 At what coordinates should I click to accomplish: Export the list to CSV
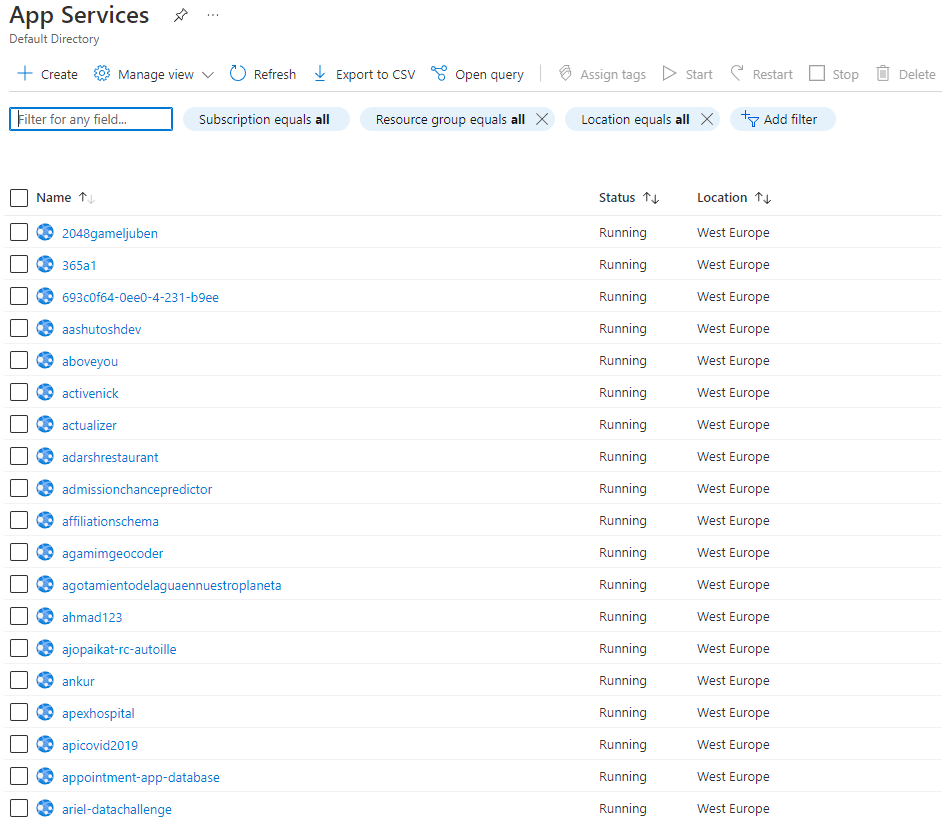pos(364,74)
